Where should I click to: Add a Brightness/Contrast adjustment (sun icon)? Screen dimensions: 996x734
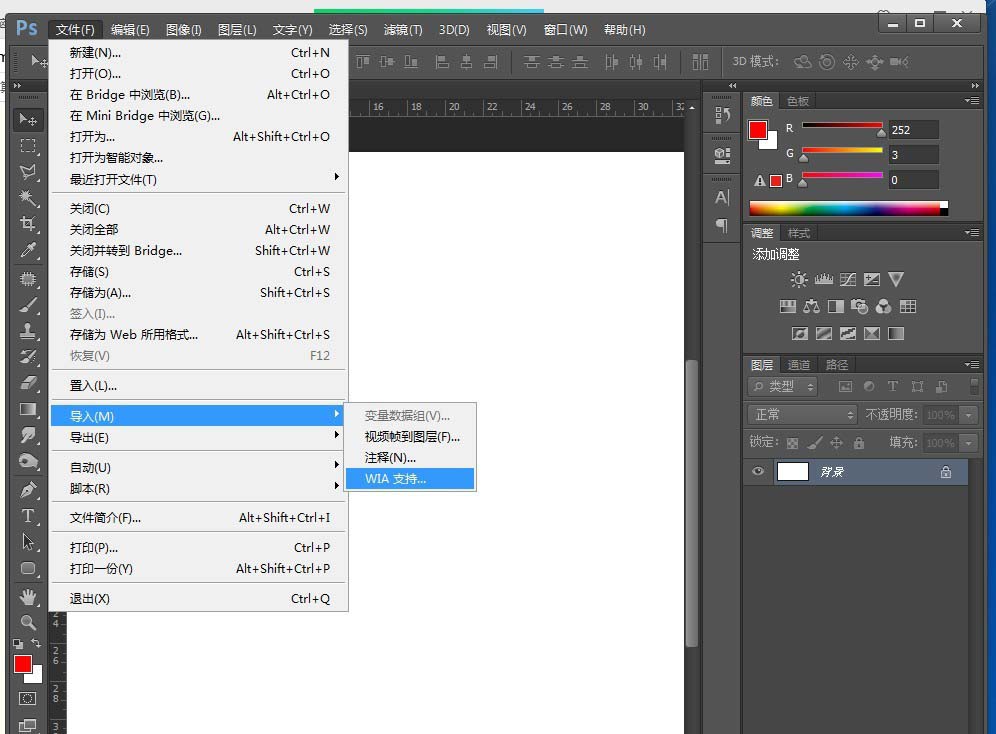798,280
